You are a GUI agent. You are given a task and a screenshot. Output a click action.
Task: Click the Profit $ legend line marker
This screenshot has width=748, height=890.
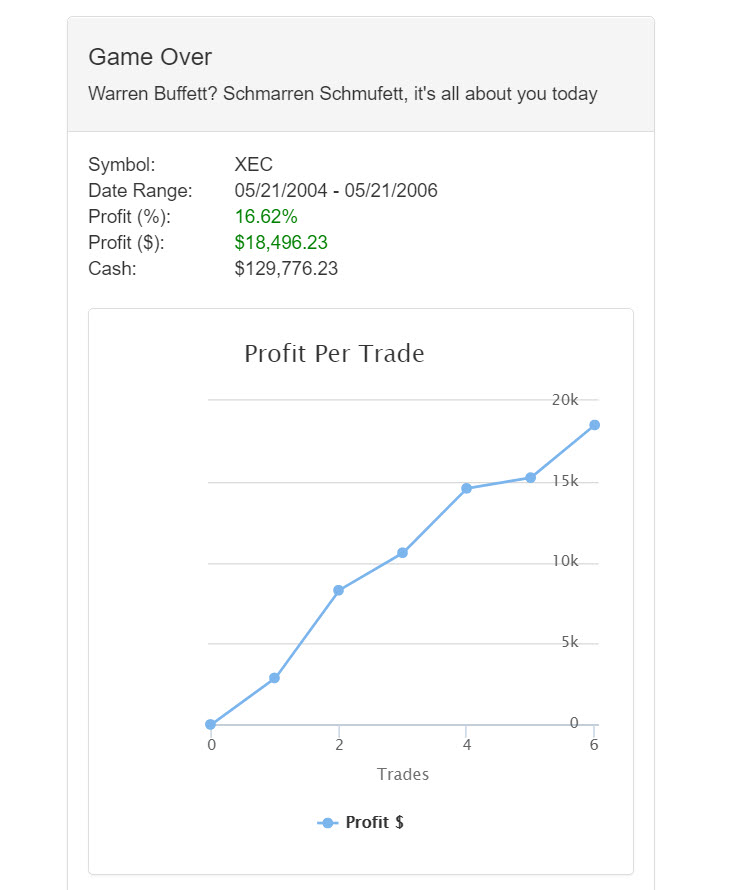pyautogui.click(x=327, y=823)
